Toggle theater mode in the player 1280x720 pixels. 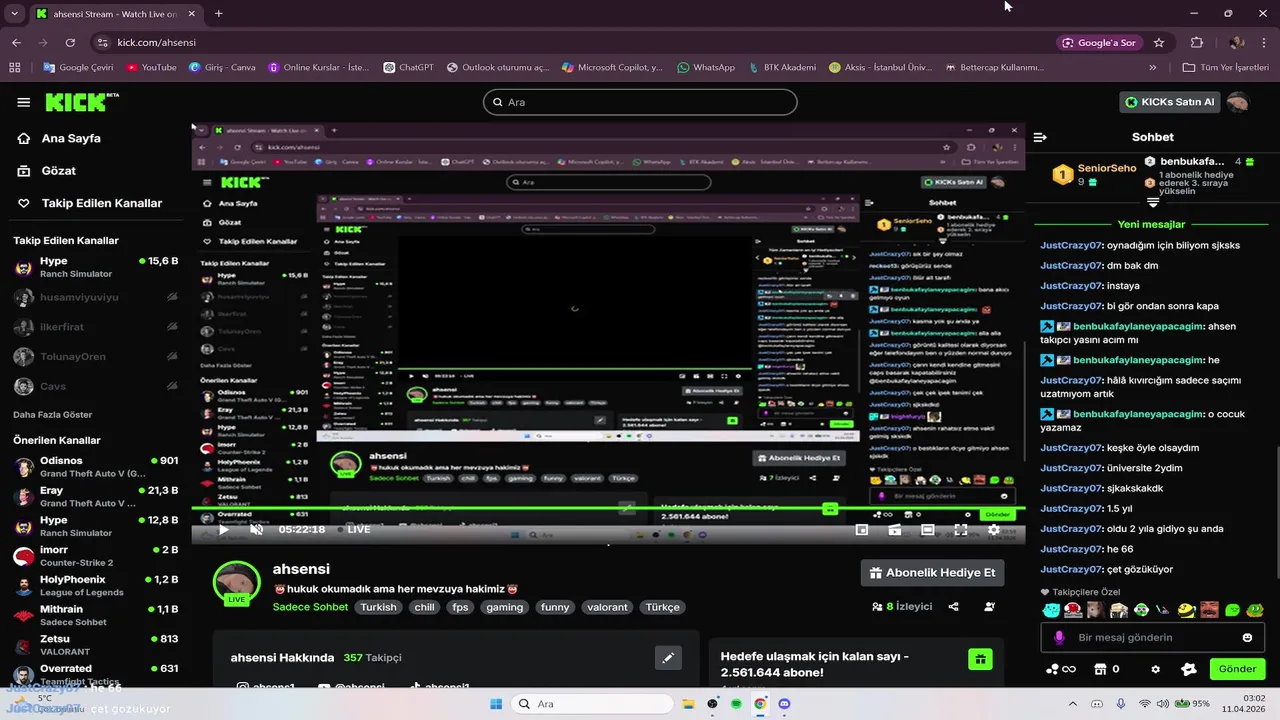pos(927,530)
